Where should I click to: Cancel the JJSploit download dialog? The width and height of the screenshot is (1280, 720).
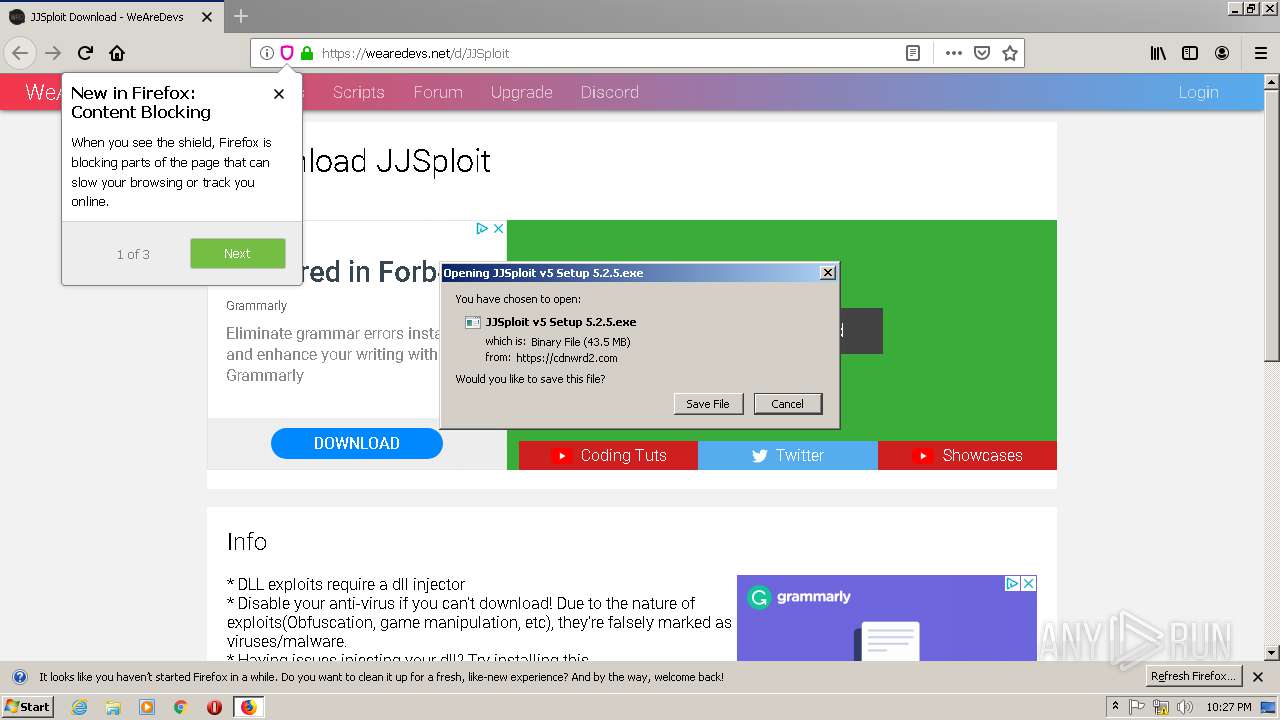[788, 404]
